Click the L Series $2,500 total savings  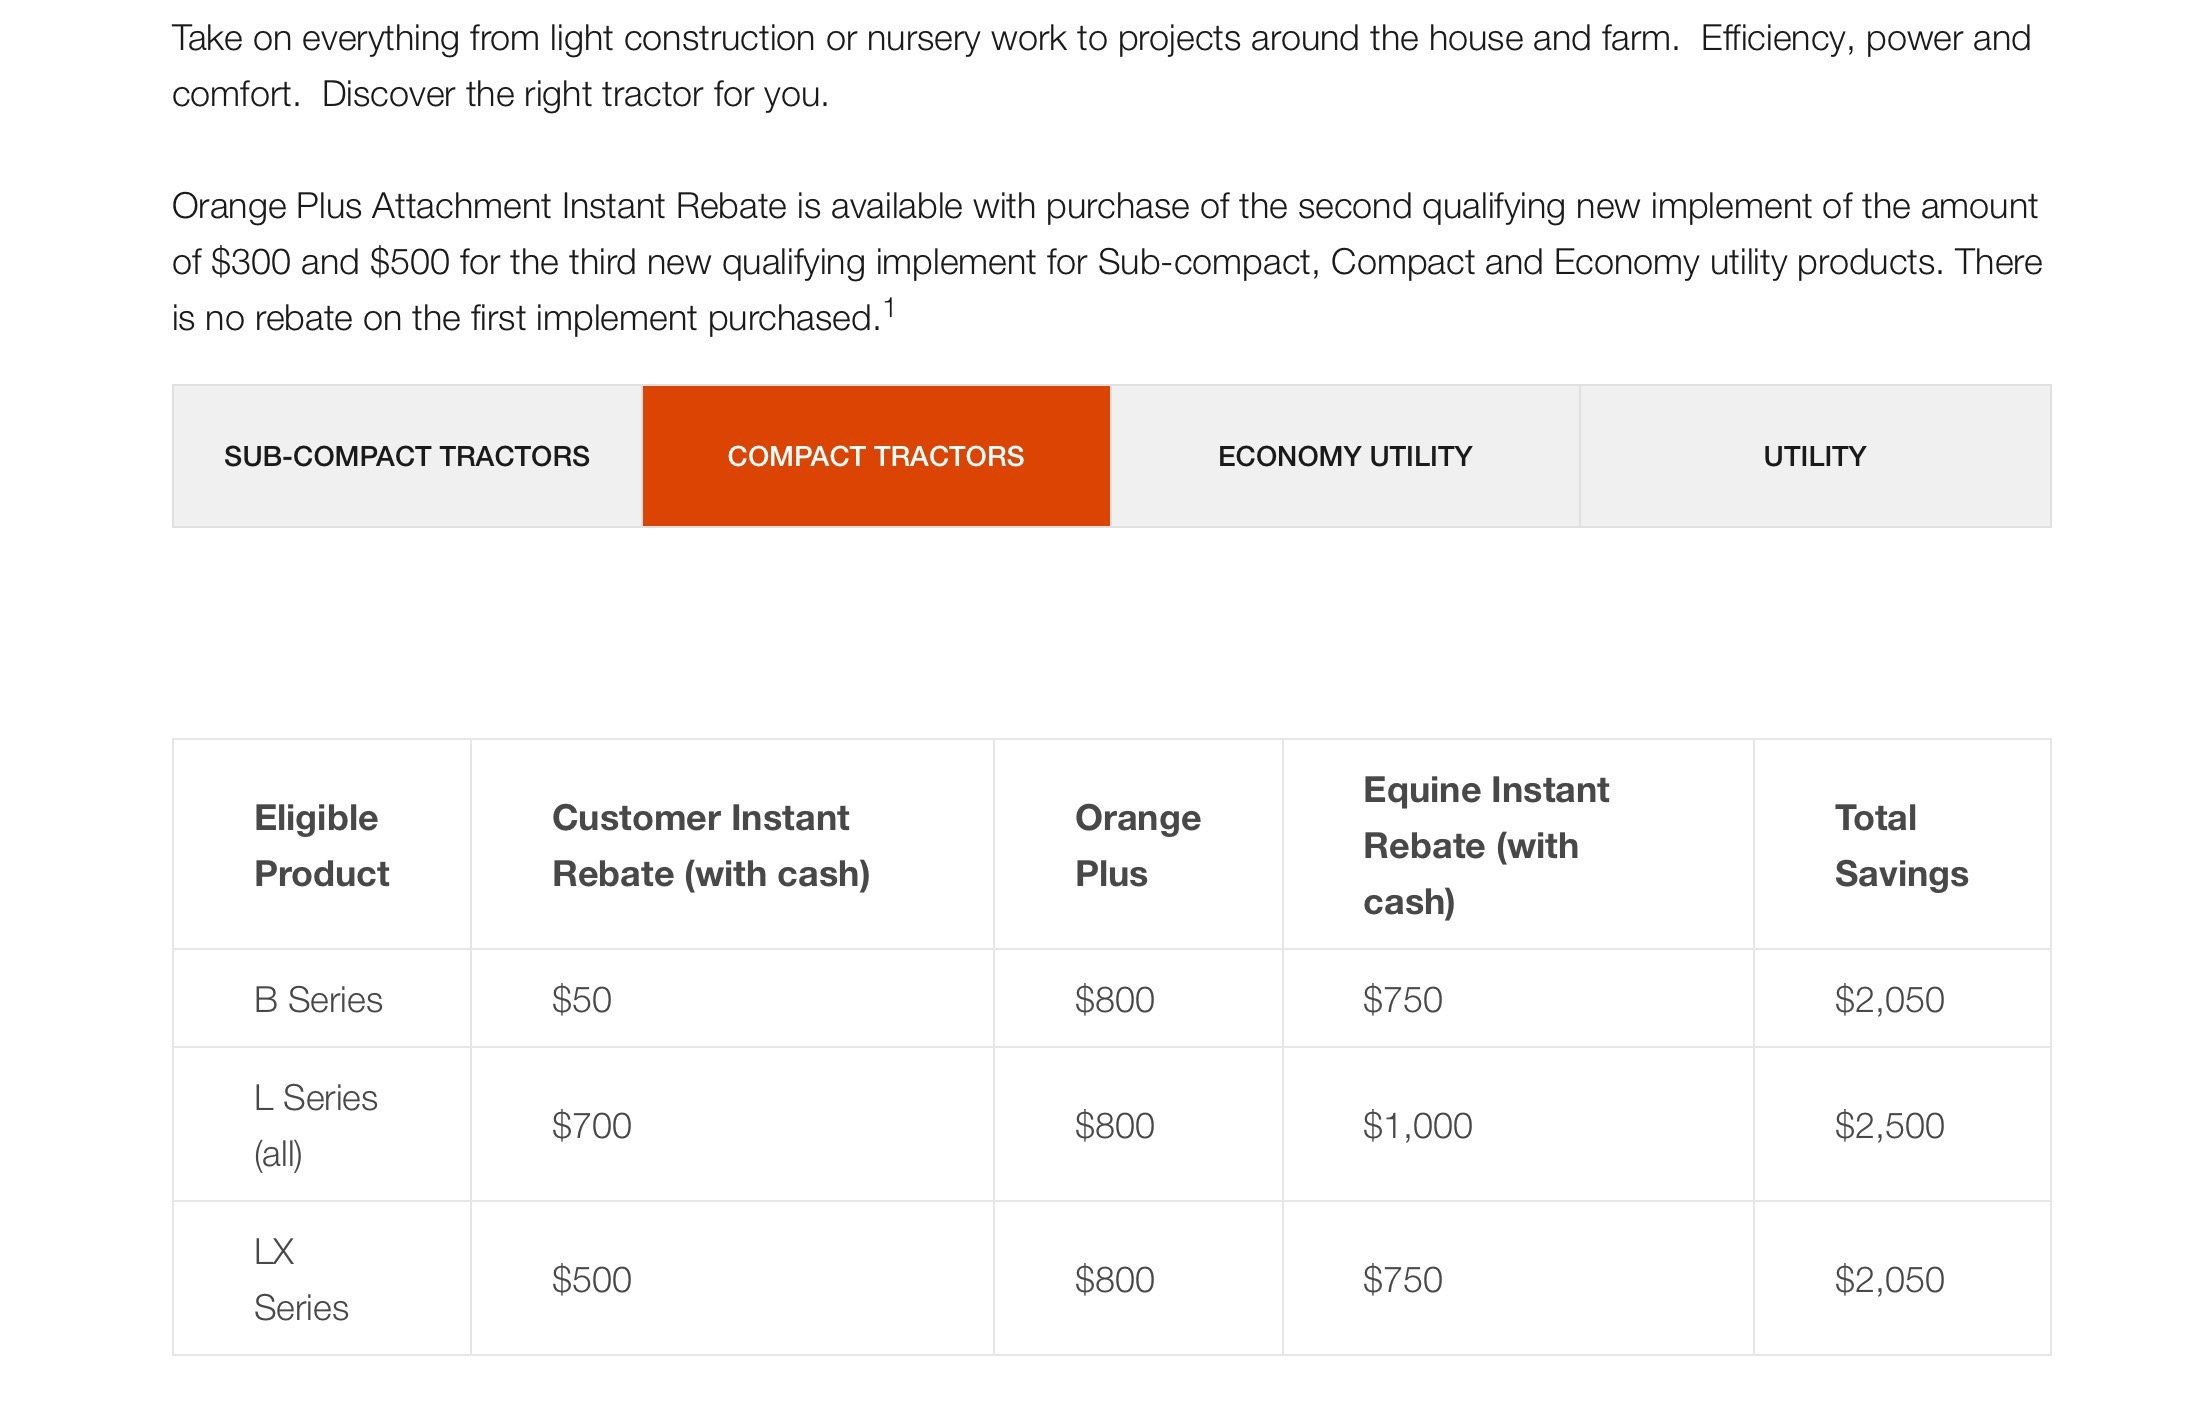point(1890,1125)
